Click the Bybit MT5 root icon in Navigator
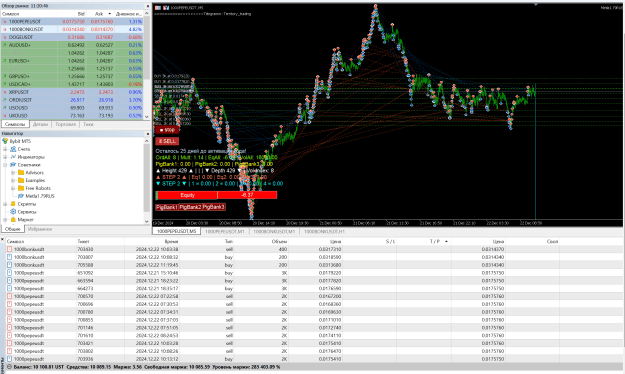The image size is (625, 374). click(5, 141)
